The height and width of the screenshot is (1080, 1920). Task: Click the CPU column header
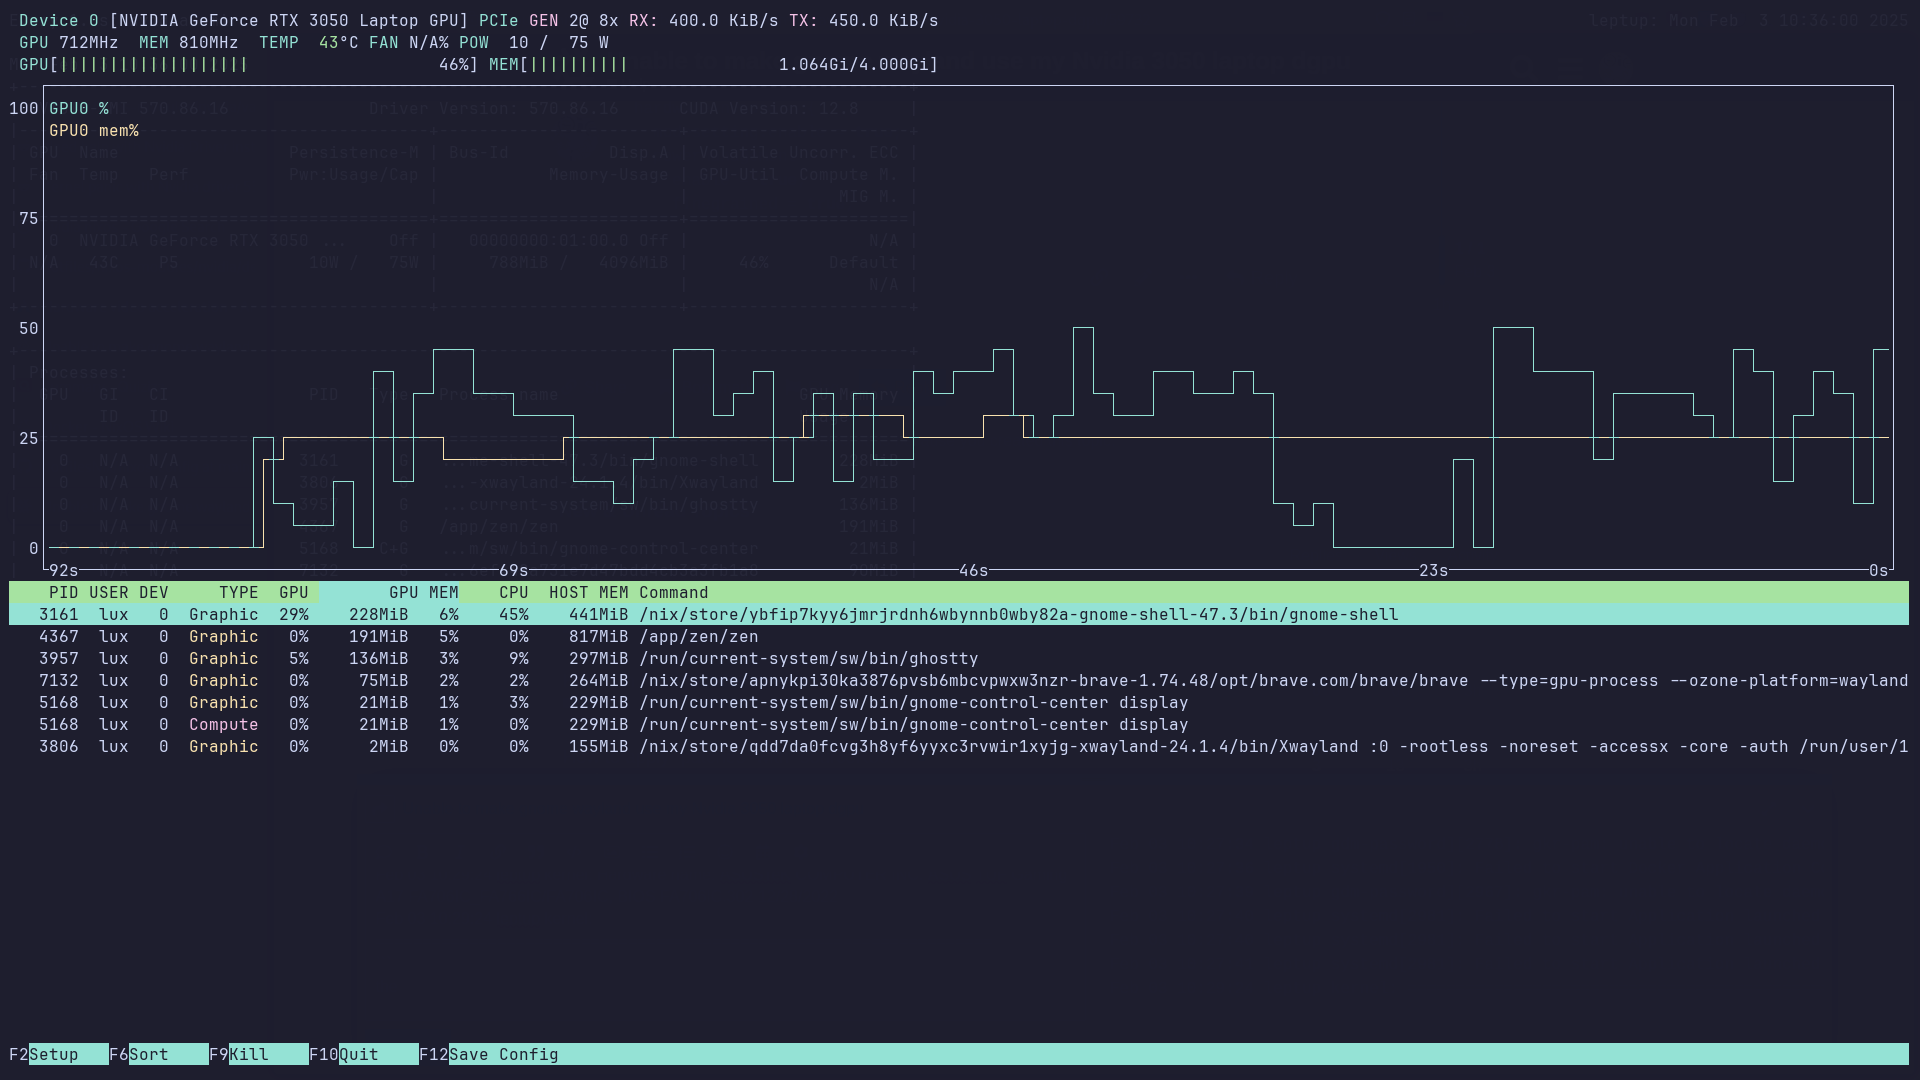pos(513,592)
